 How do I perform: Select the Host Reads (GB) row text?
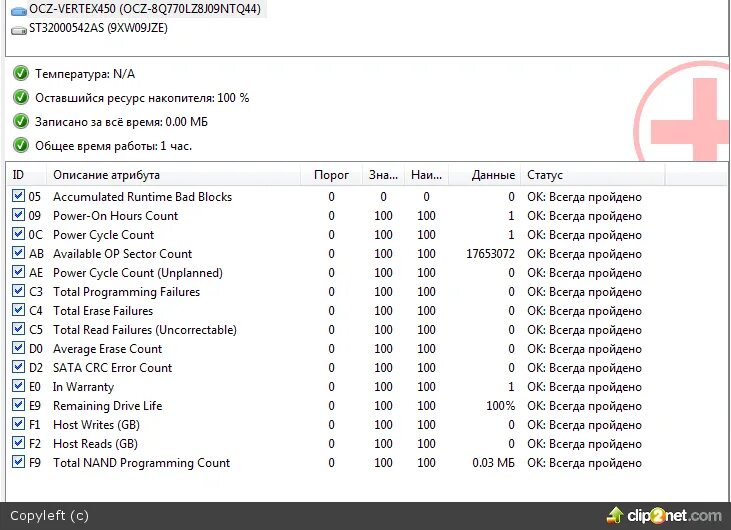pyautogui.click(x=96, y=444)
